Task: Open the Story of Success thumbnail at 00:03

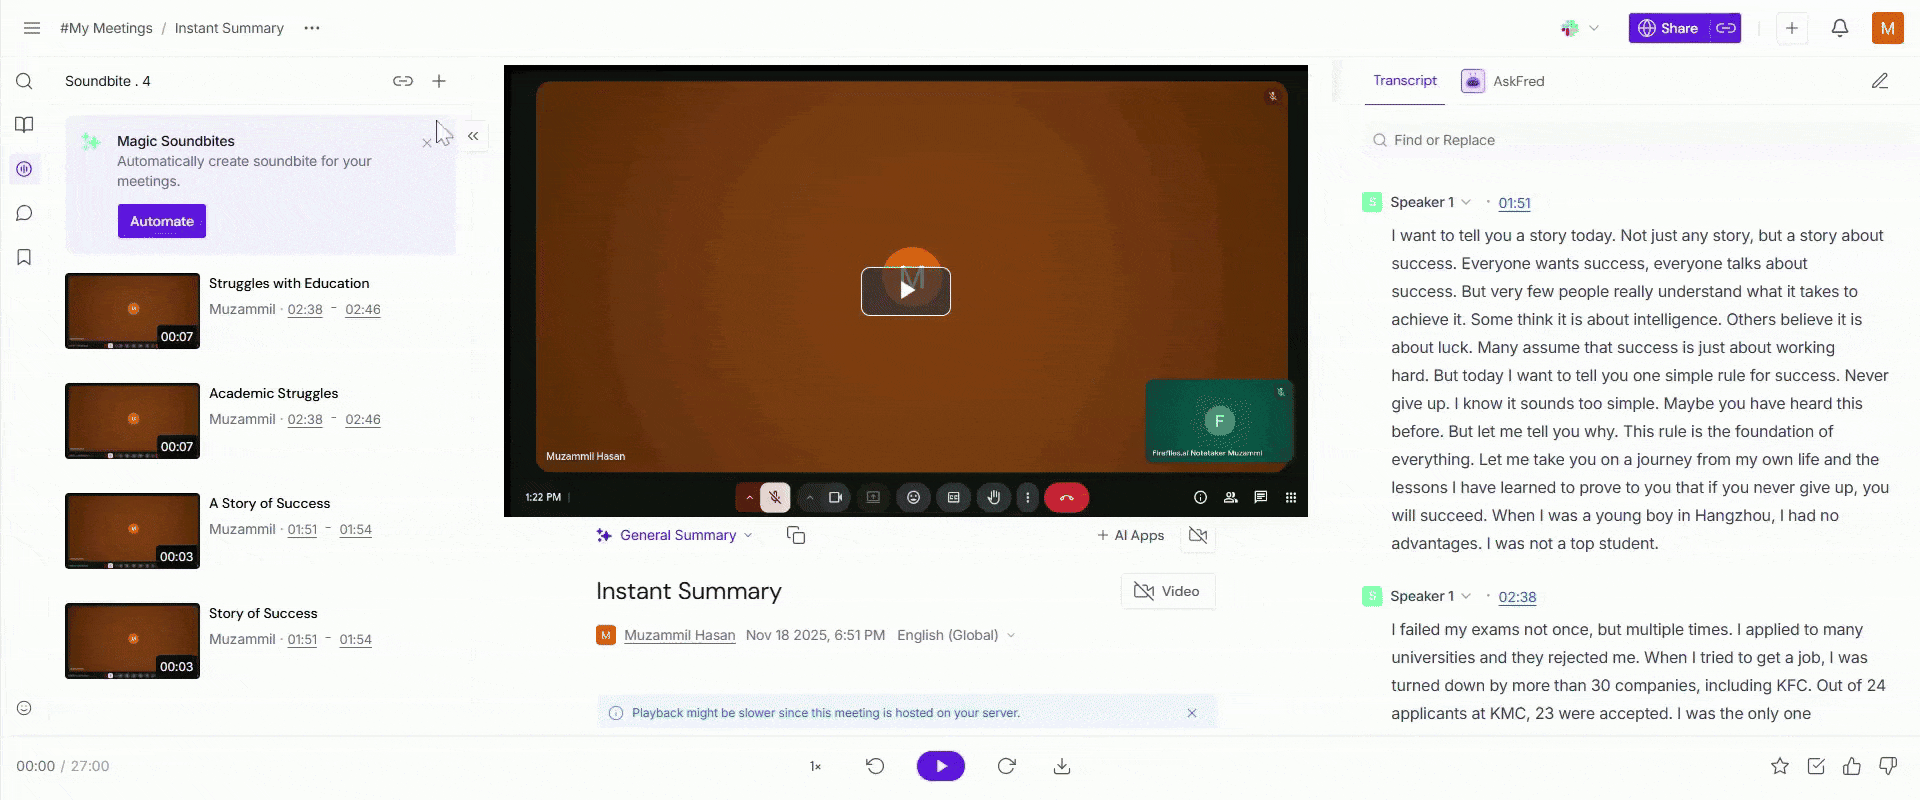Action: (x=132, y=641)
